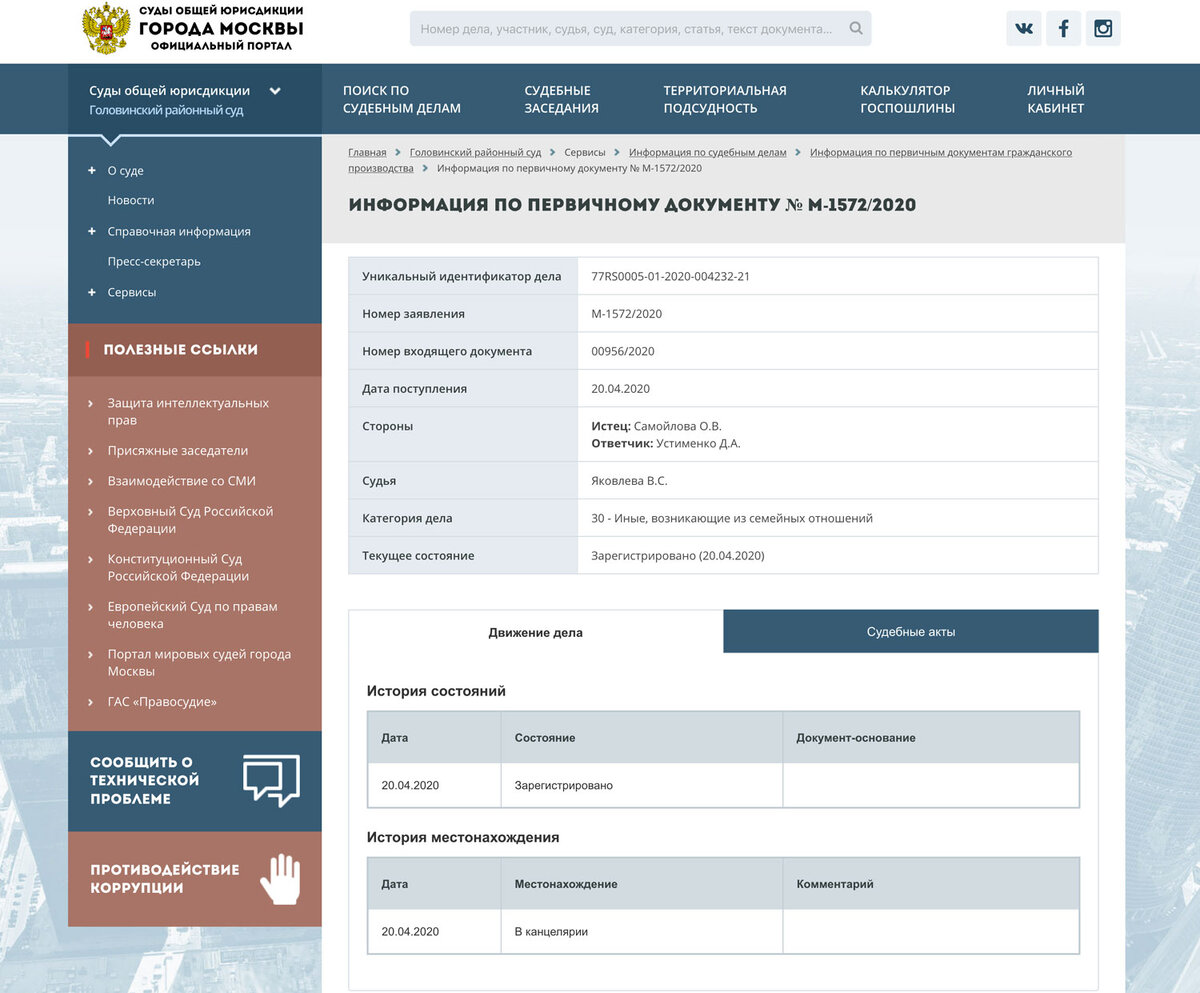Select case identifier 77RS0005-01-2020-004232-21
The width and height of the screenshot is (1200, 993).
671,276
